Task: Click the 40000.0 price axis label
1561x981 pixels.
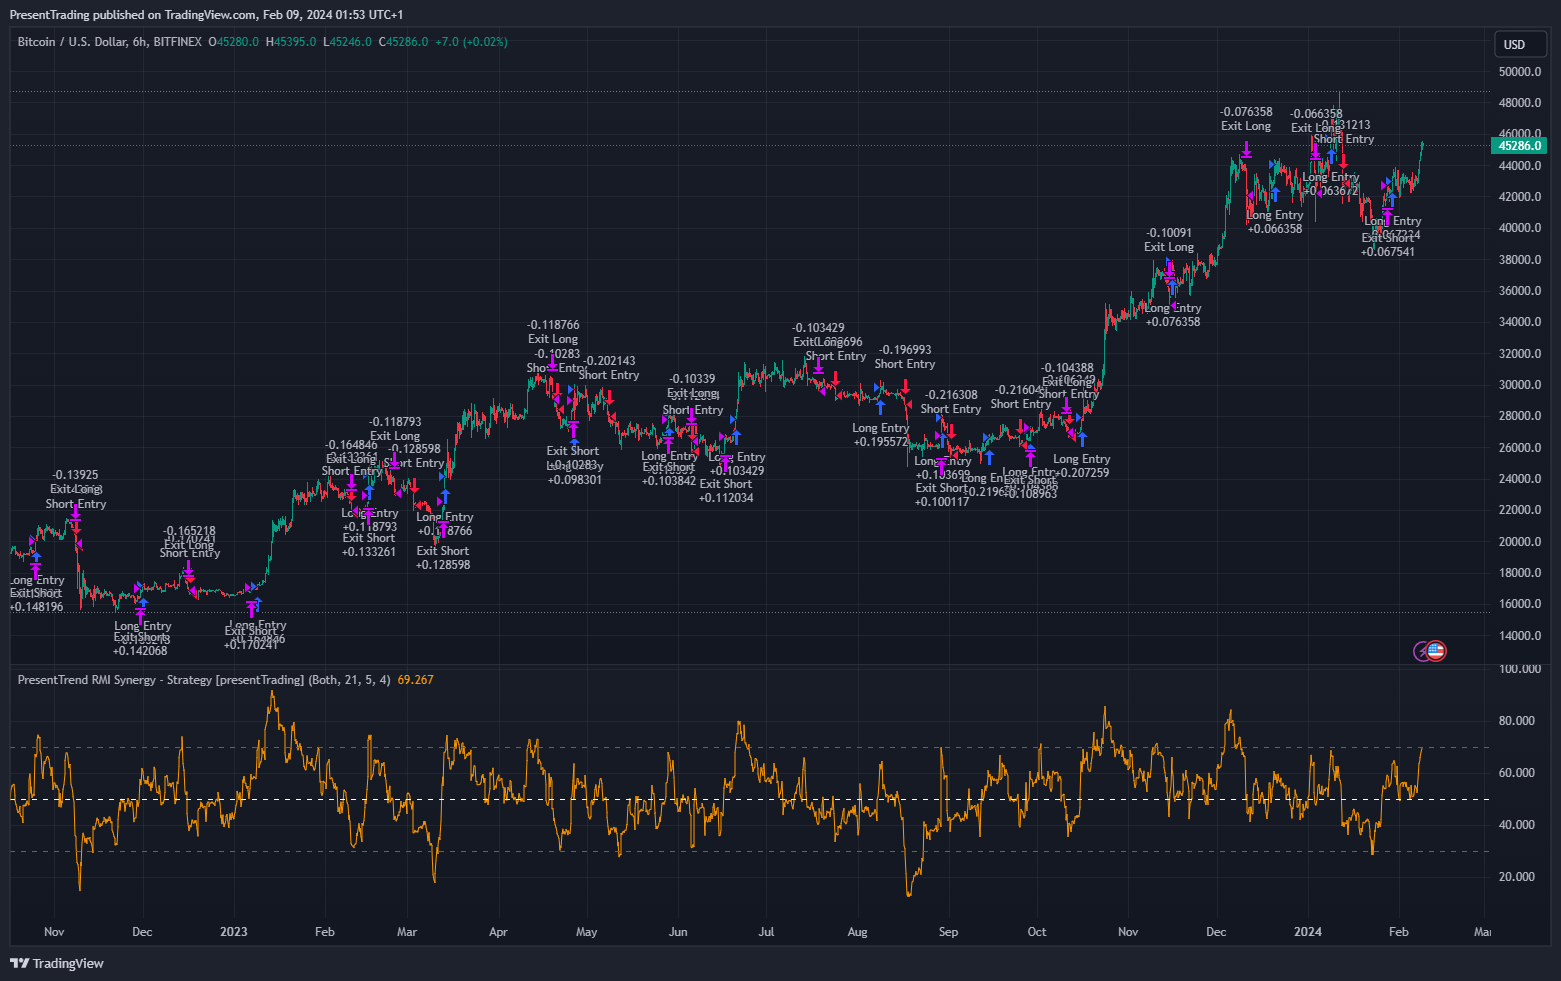Action: 1519,228
